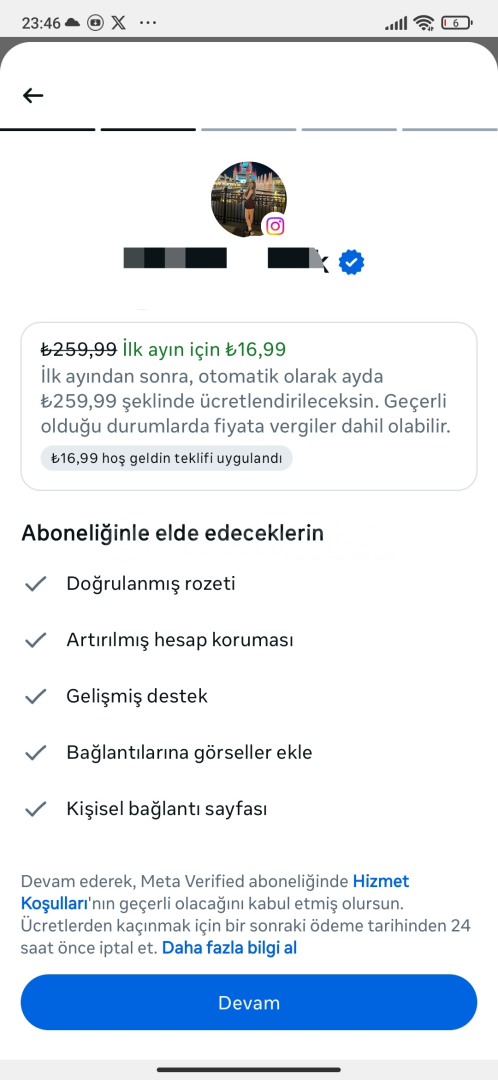
Task: Tap checkmark beside Kişisel bağlantı sayfası
Action: [x=35, y=809]
